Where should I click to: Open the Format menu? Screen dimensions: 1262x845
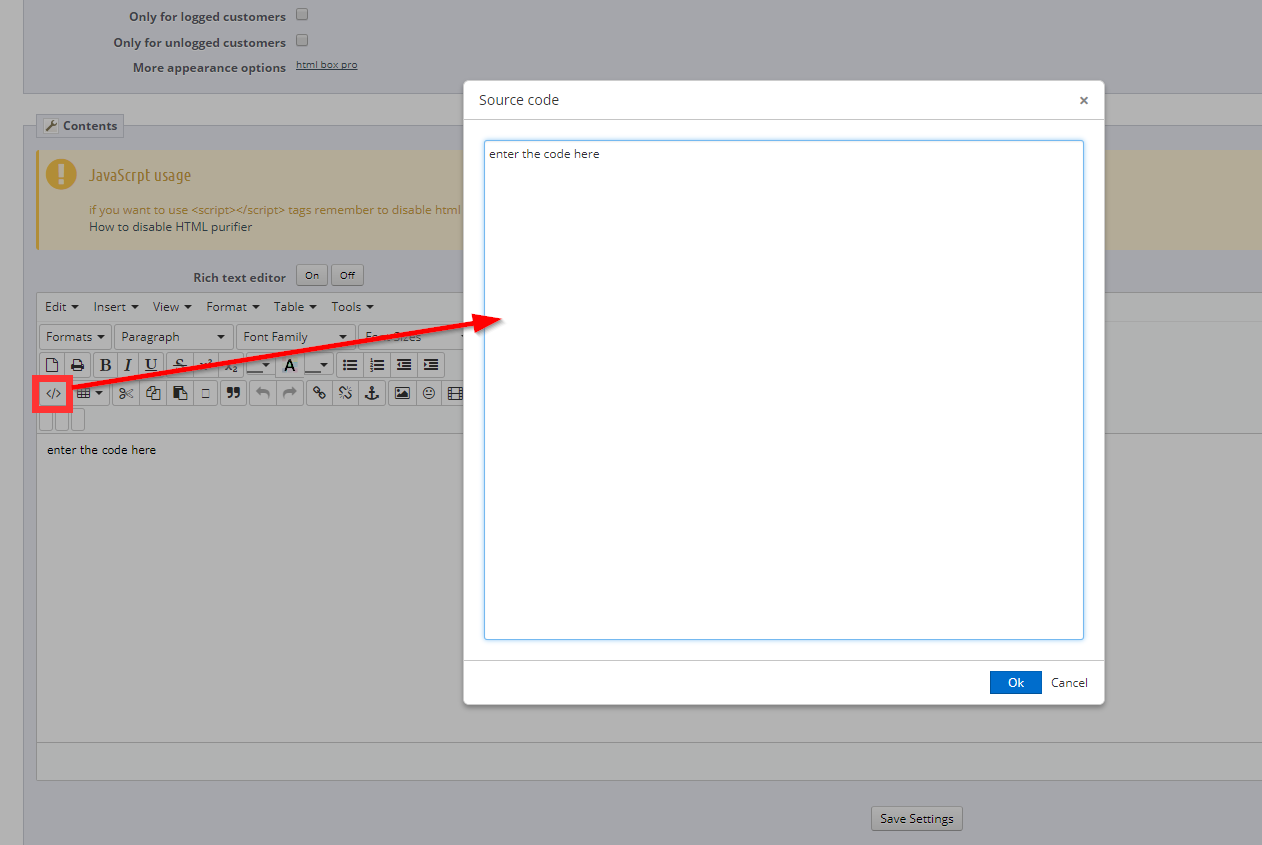coord(232,307)
